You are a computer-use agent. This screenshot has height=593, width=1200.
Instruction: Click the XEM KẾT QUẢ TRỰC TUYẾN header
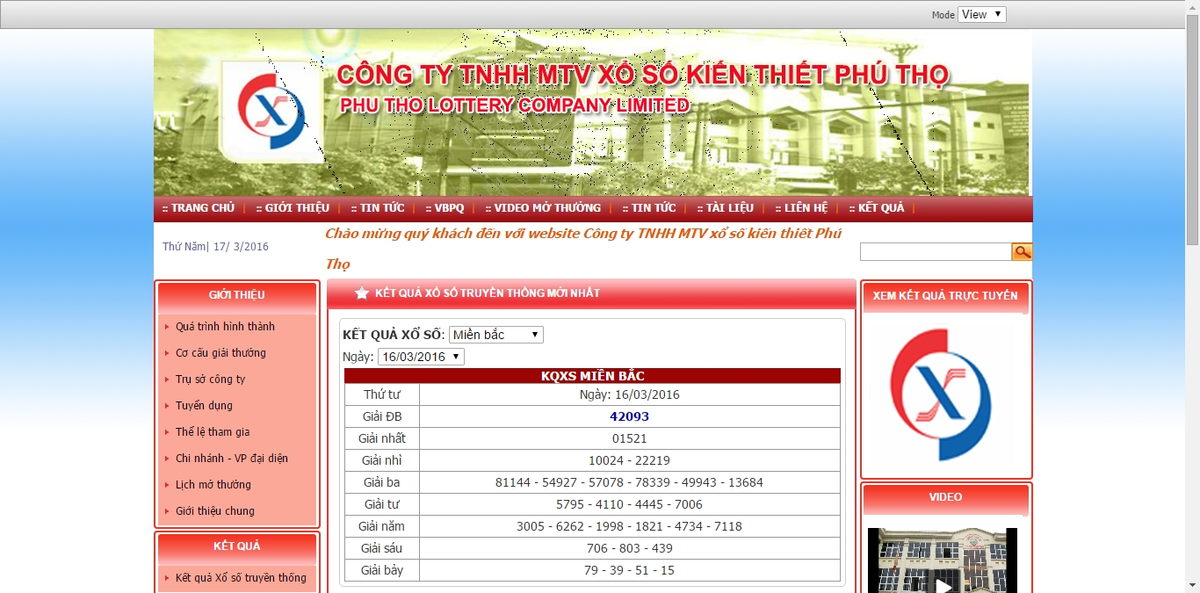point(945,296)
